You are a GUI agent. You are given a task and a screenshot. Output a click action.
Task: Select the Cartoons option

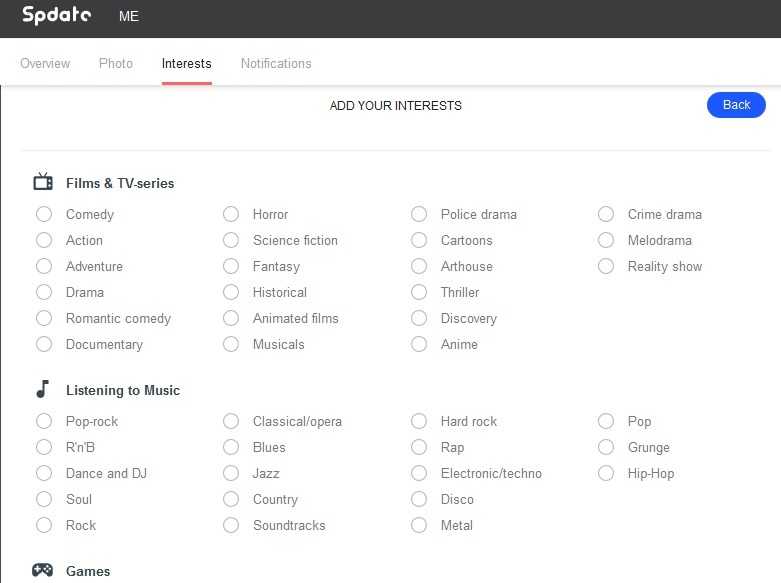coord(419,240)
